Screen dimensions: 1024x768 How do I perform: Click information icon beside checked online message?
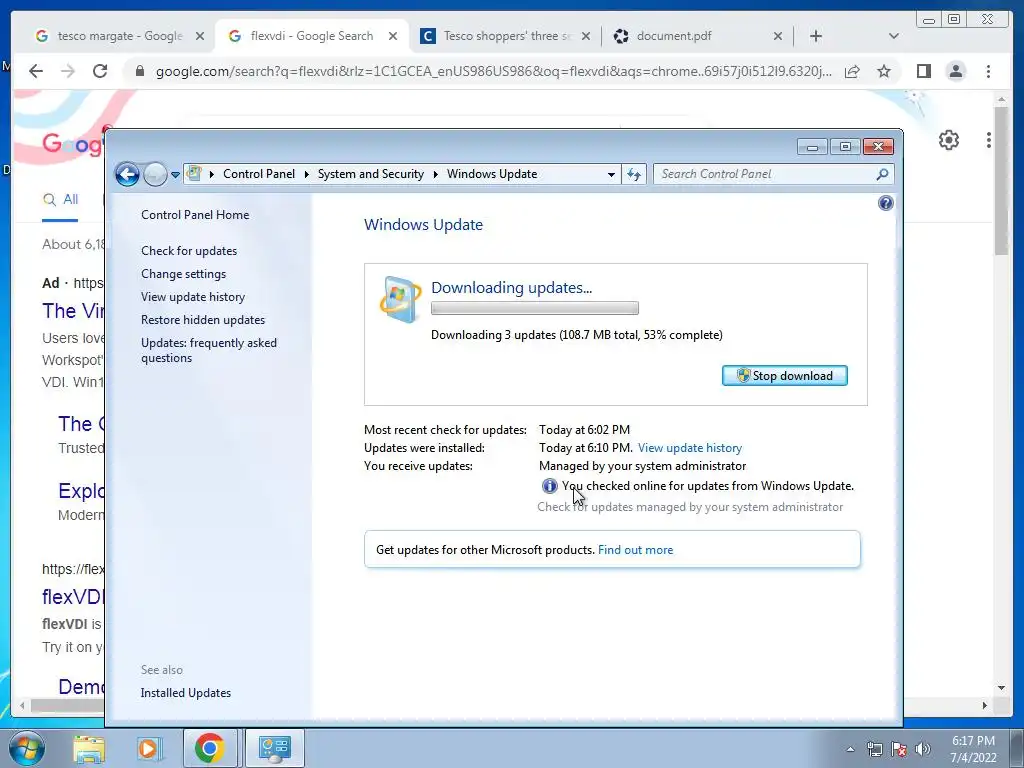549,486
